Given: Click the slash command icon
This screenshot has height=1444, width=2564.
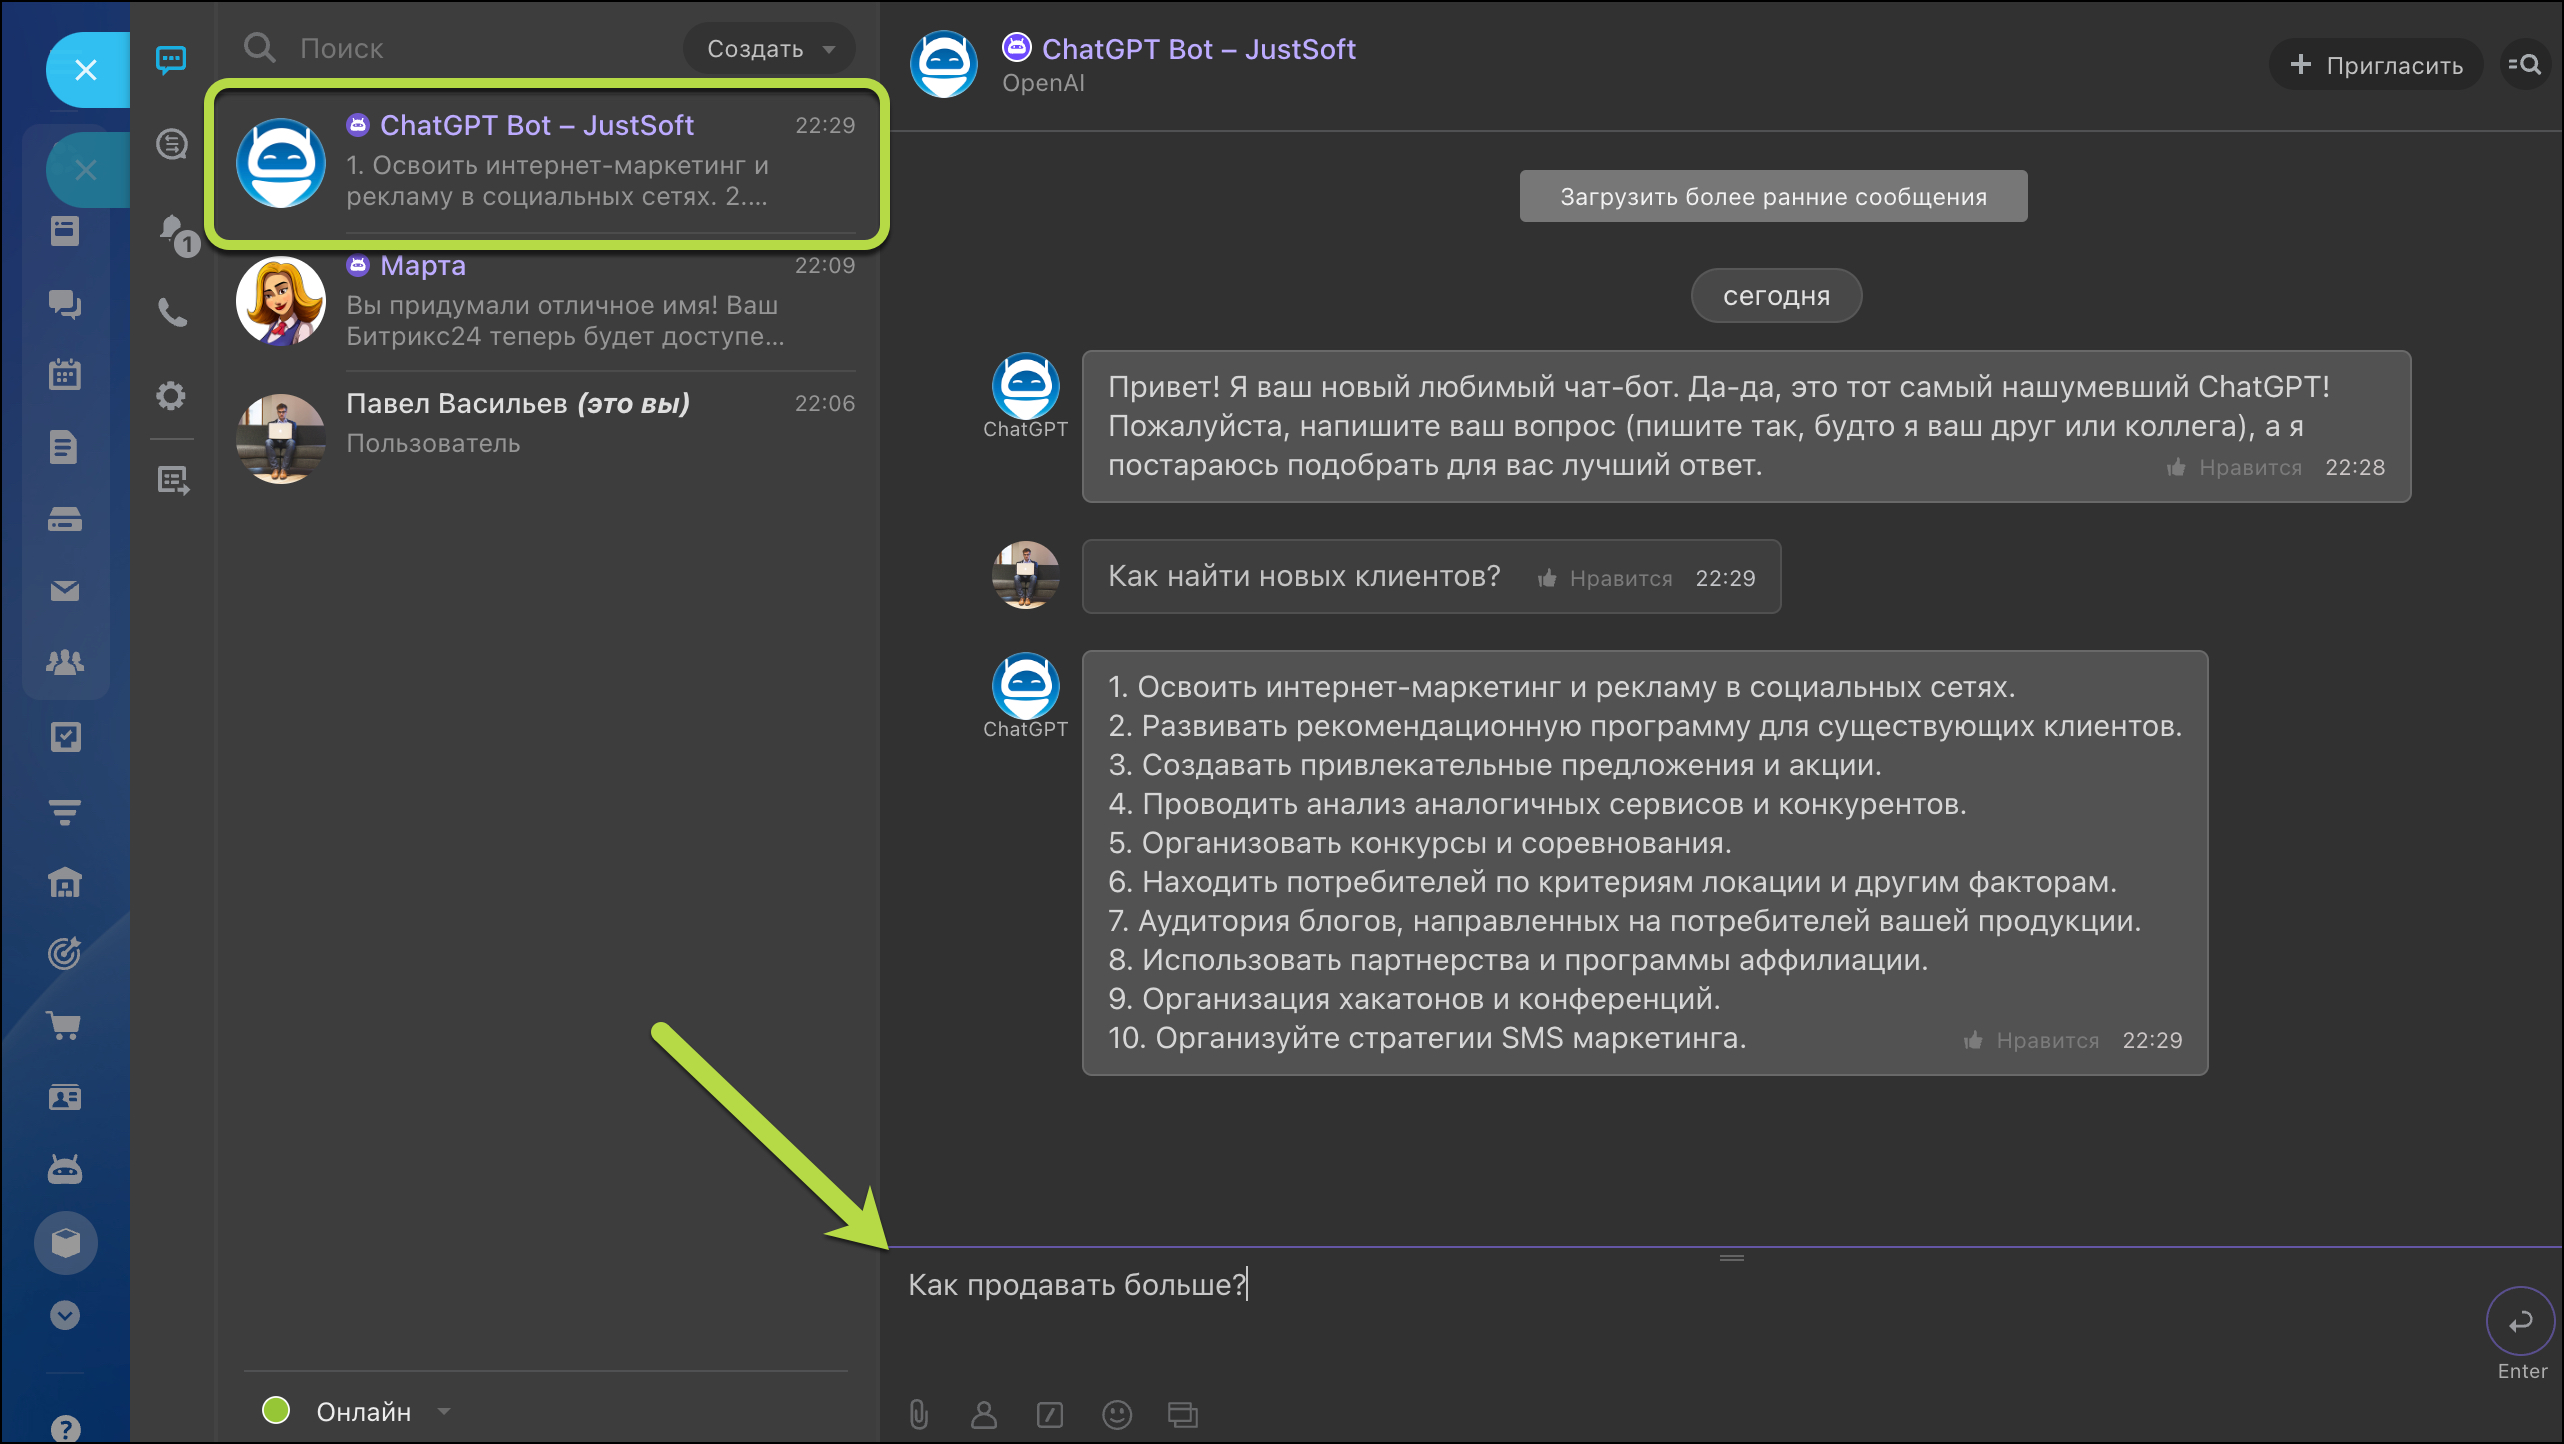Looking at the screenshot, I should click(x=1050, y=1414).
